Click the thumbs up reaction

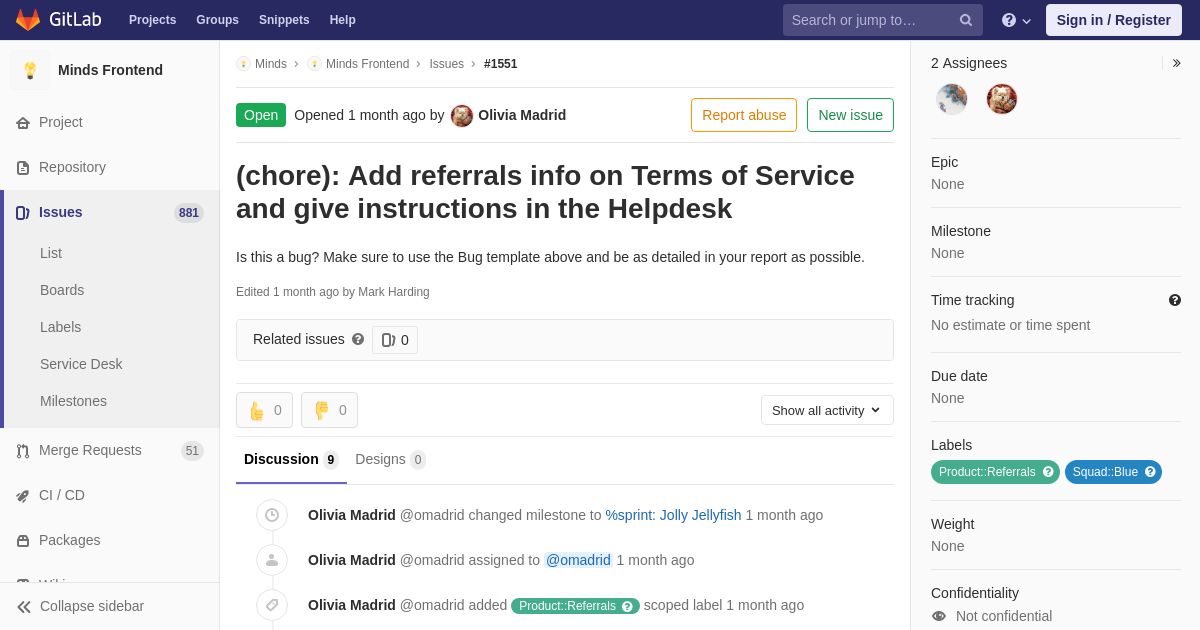pos(264,410)
